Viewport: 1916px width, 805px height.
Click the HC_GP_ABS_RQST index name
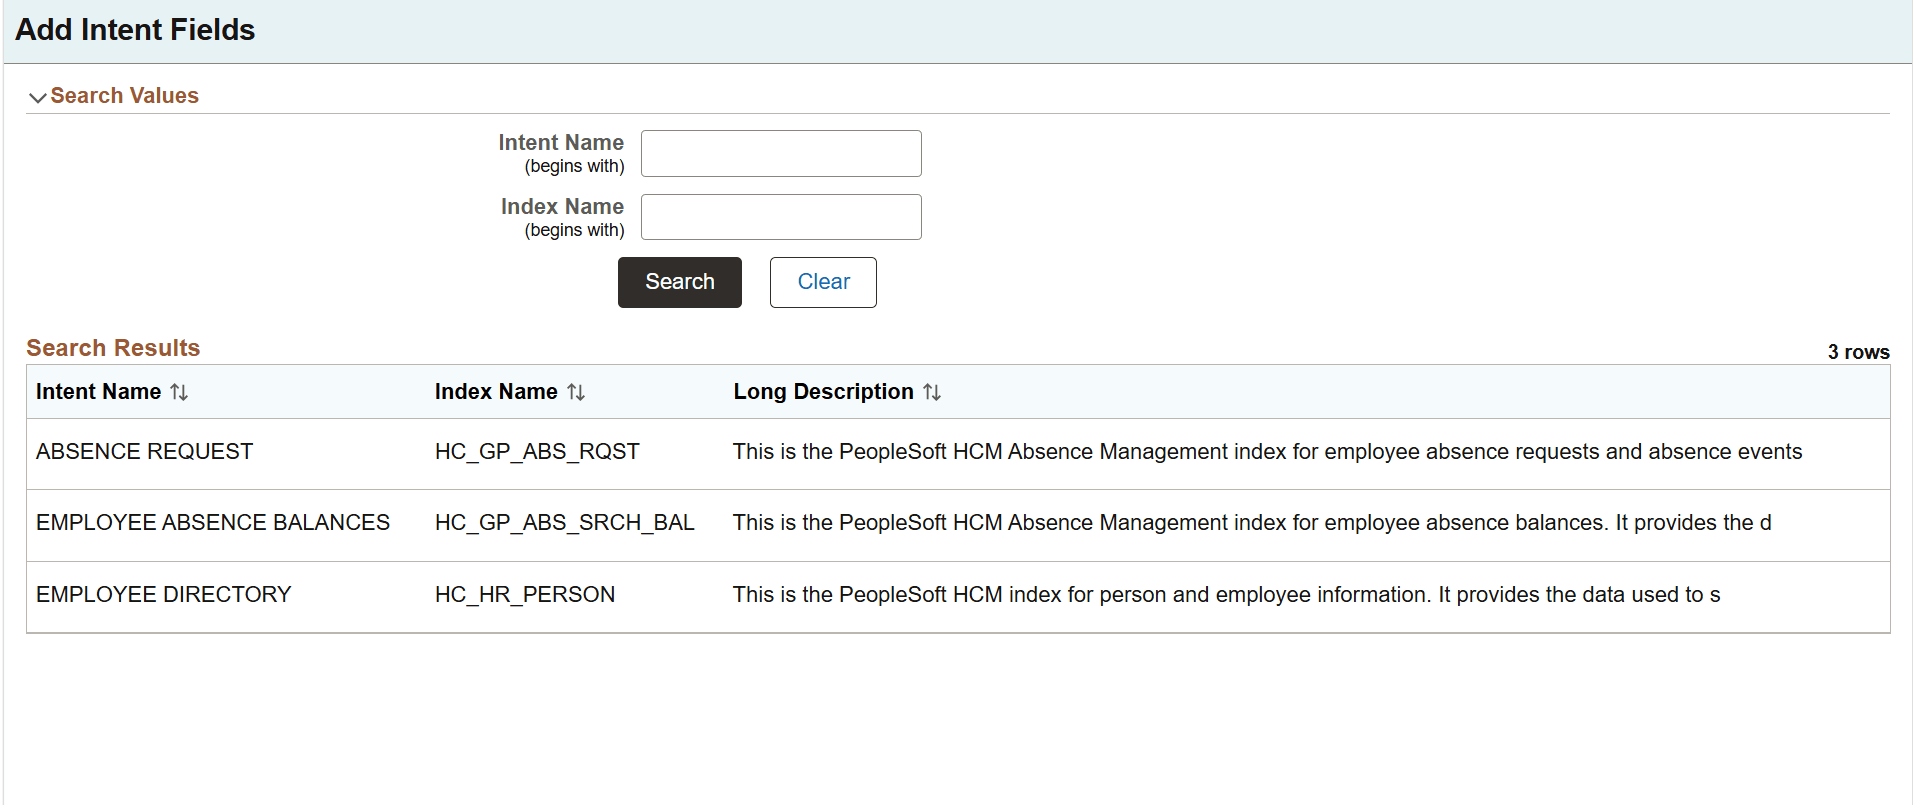(x=537, y=452)
